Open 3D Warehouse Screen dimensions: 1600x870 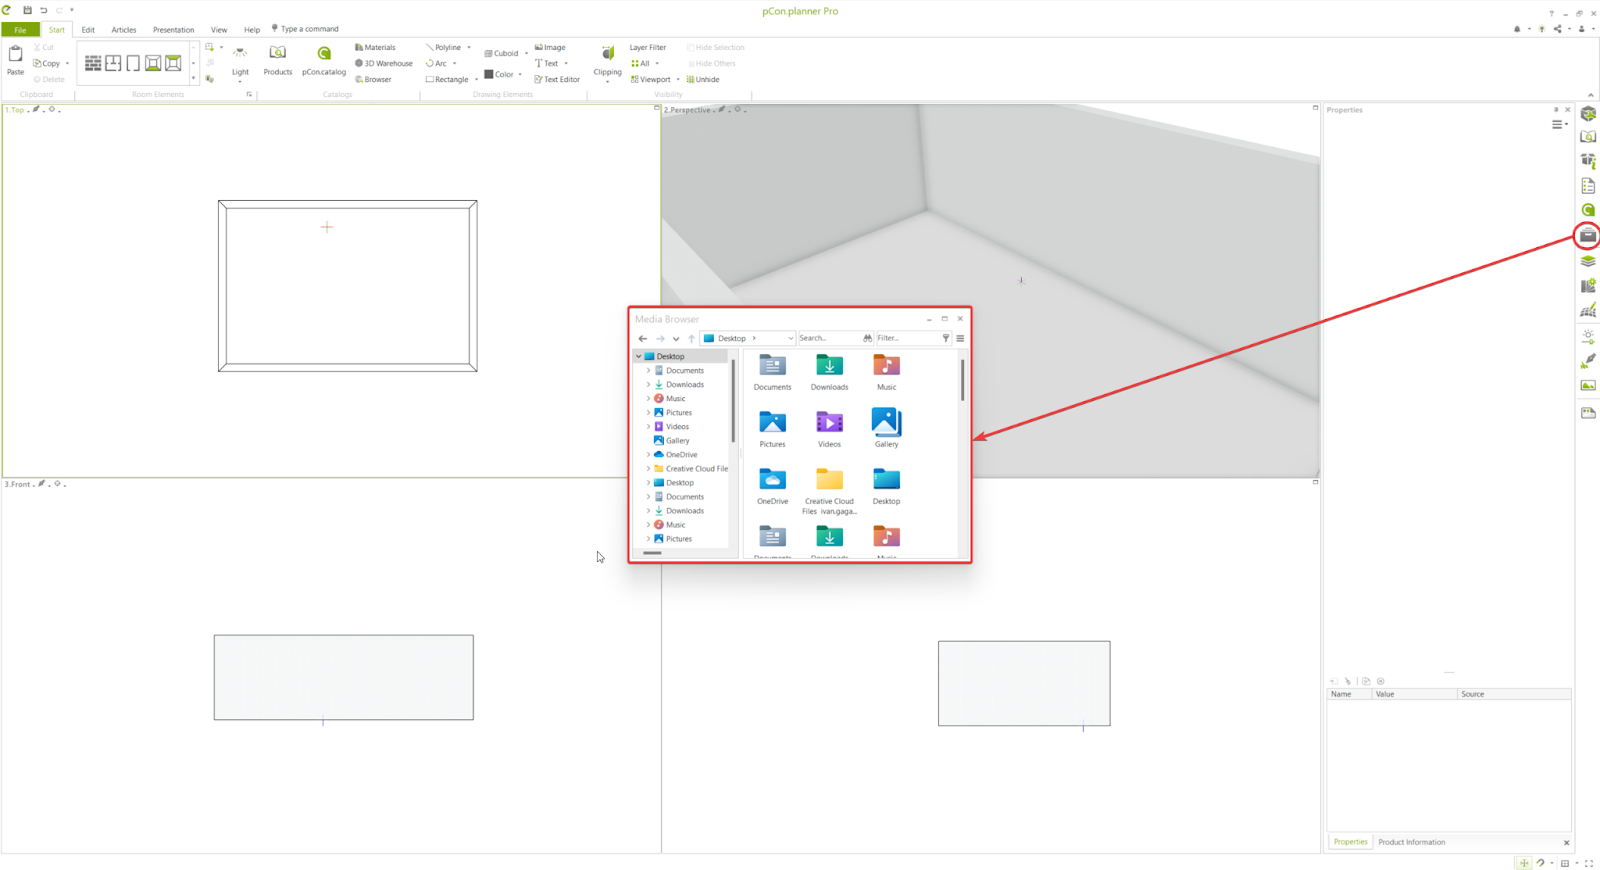[383, 63]
